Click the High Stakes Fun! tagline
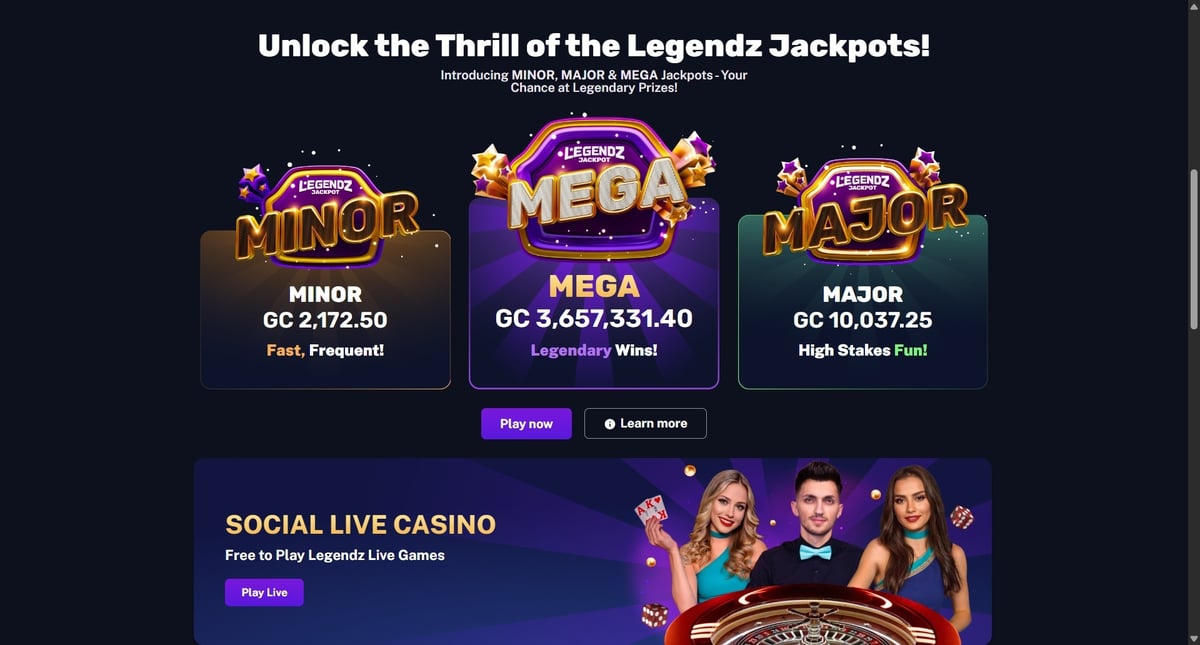Screen dimensions: 1200x645 tap(863, 351)
